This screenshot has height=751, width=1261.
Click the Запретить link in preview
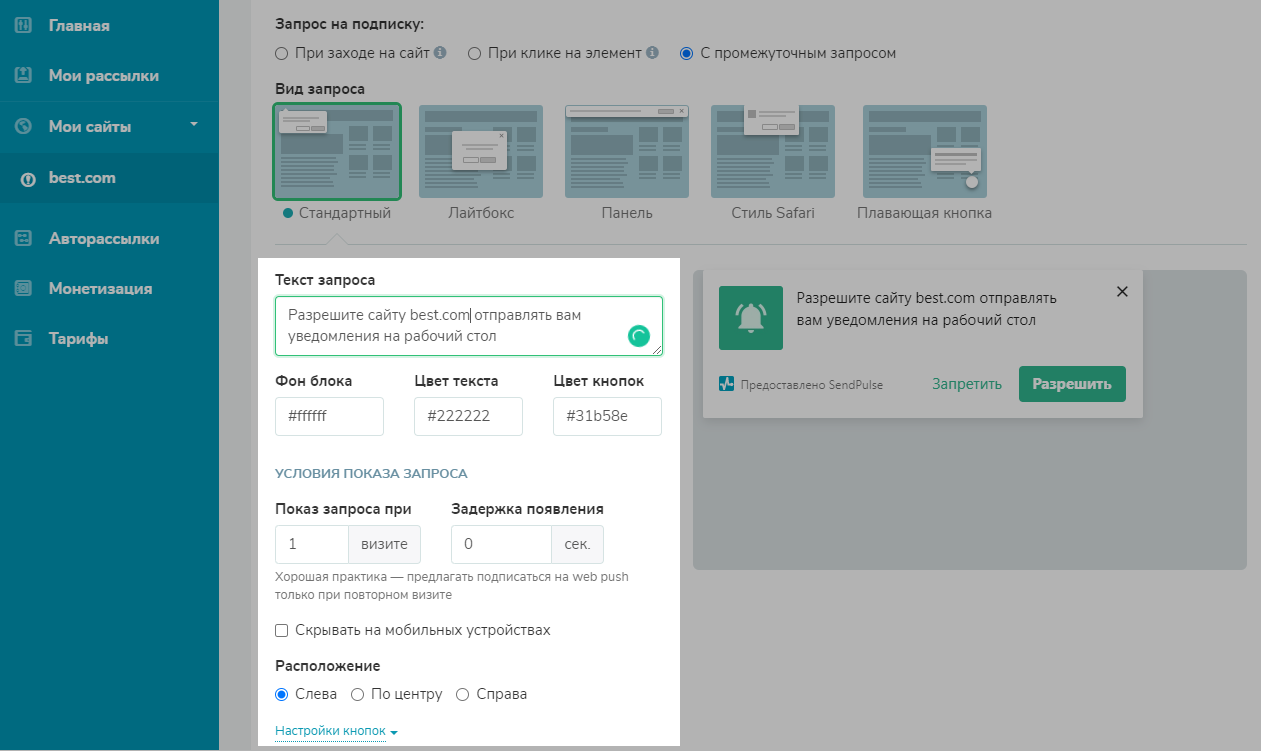click(967, 384)
